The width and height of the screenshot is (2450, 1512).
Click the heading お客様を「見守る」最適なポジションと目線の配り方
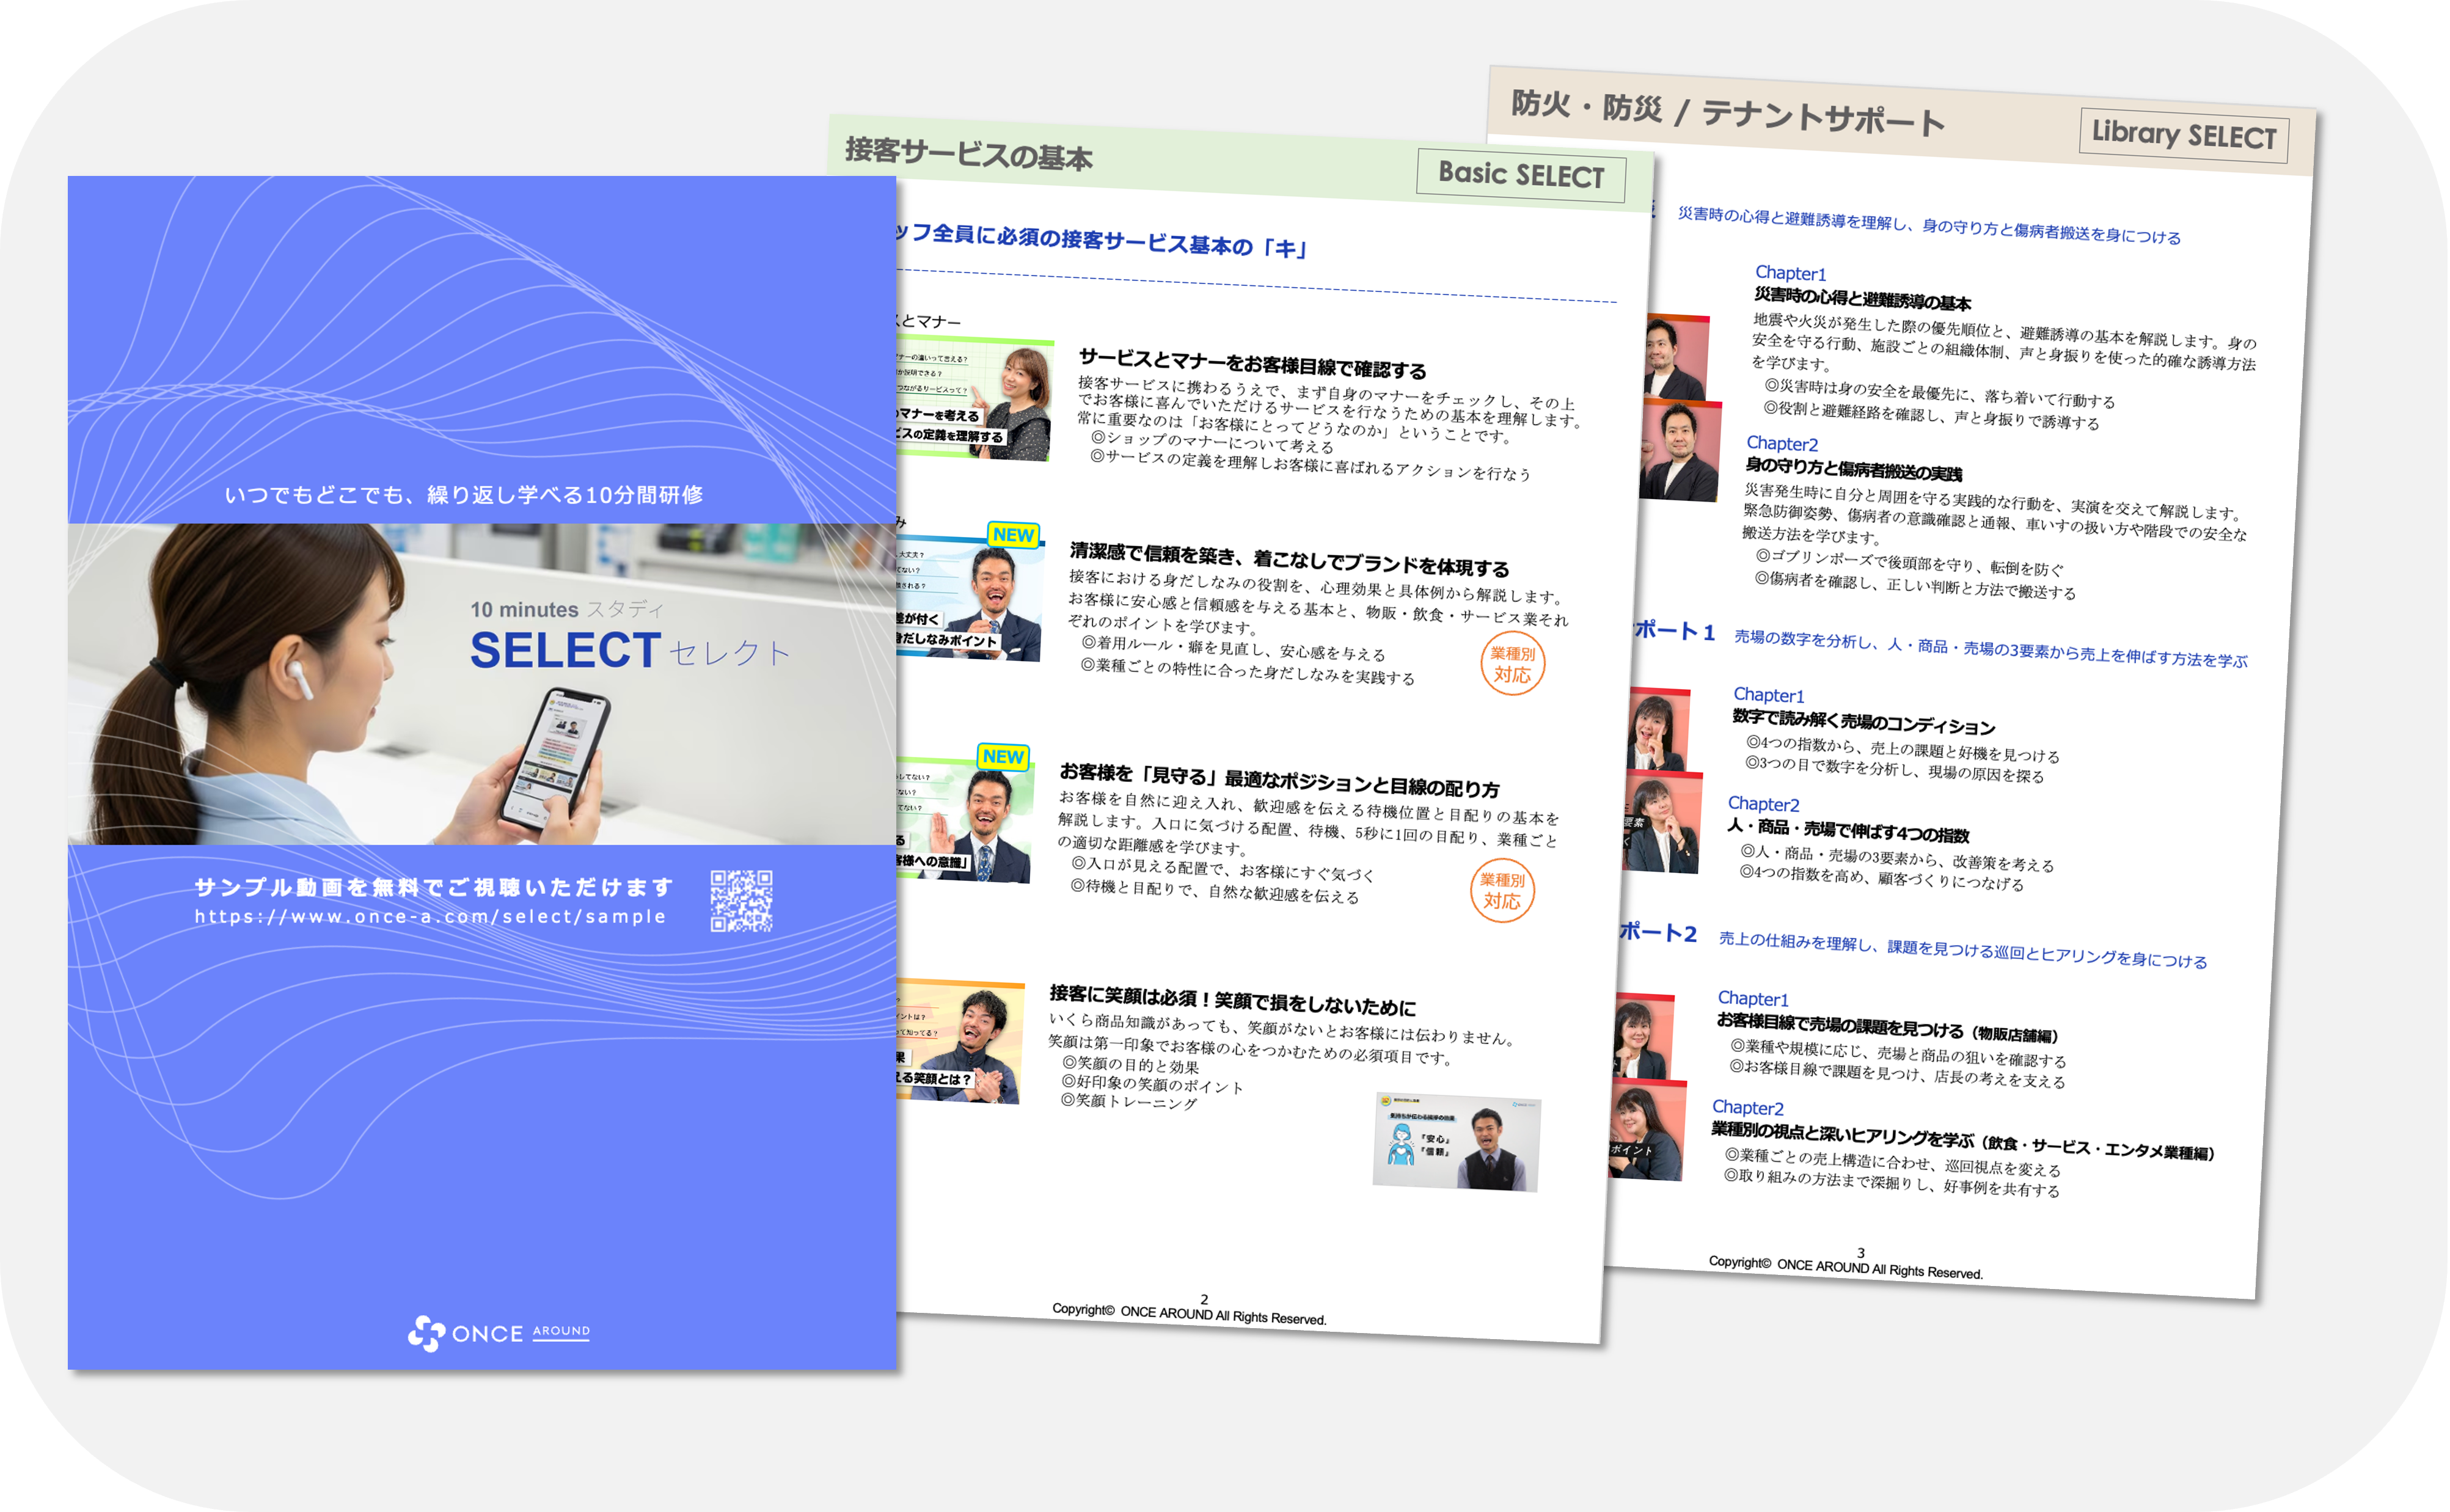[x=1279, y=780]
